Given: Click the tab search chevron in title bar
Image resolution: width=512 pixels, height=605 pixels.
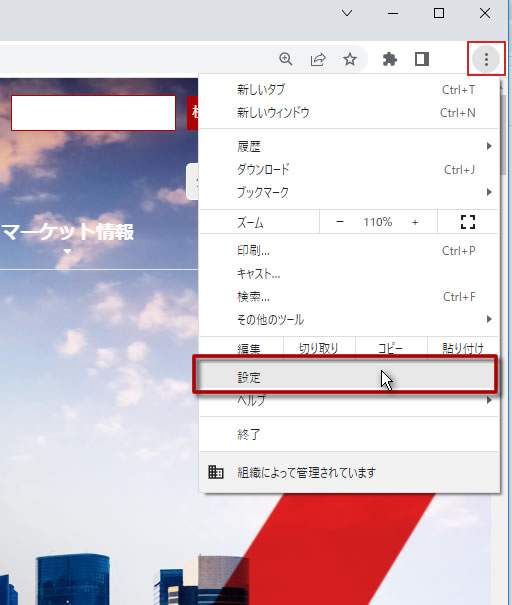Looking at the screenshot, I should coord(347,13).
